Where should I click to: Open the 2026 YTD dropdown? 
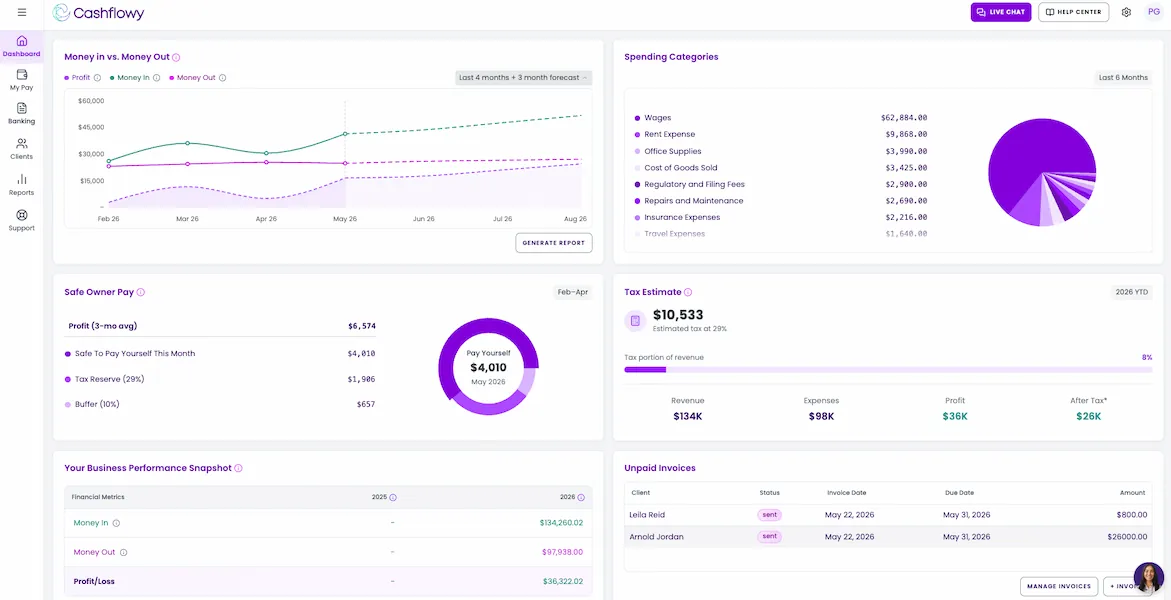[x=1131, y=292]
